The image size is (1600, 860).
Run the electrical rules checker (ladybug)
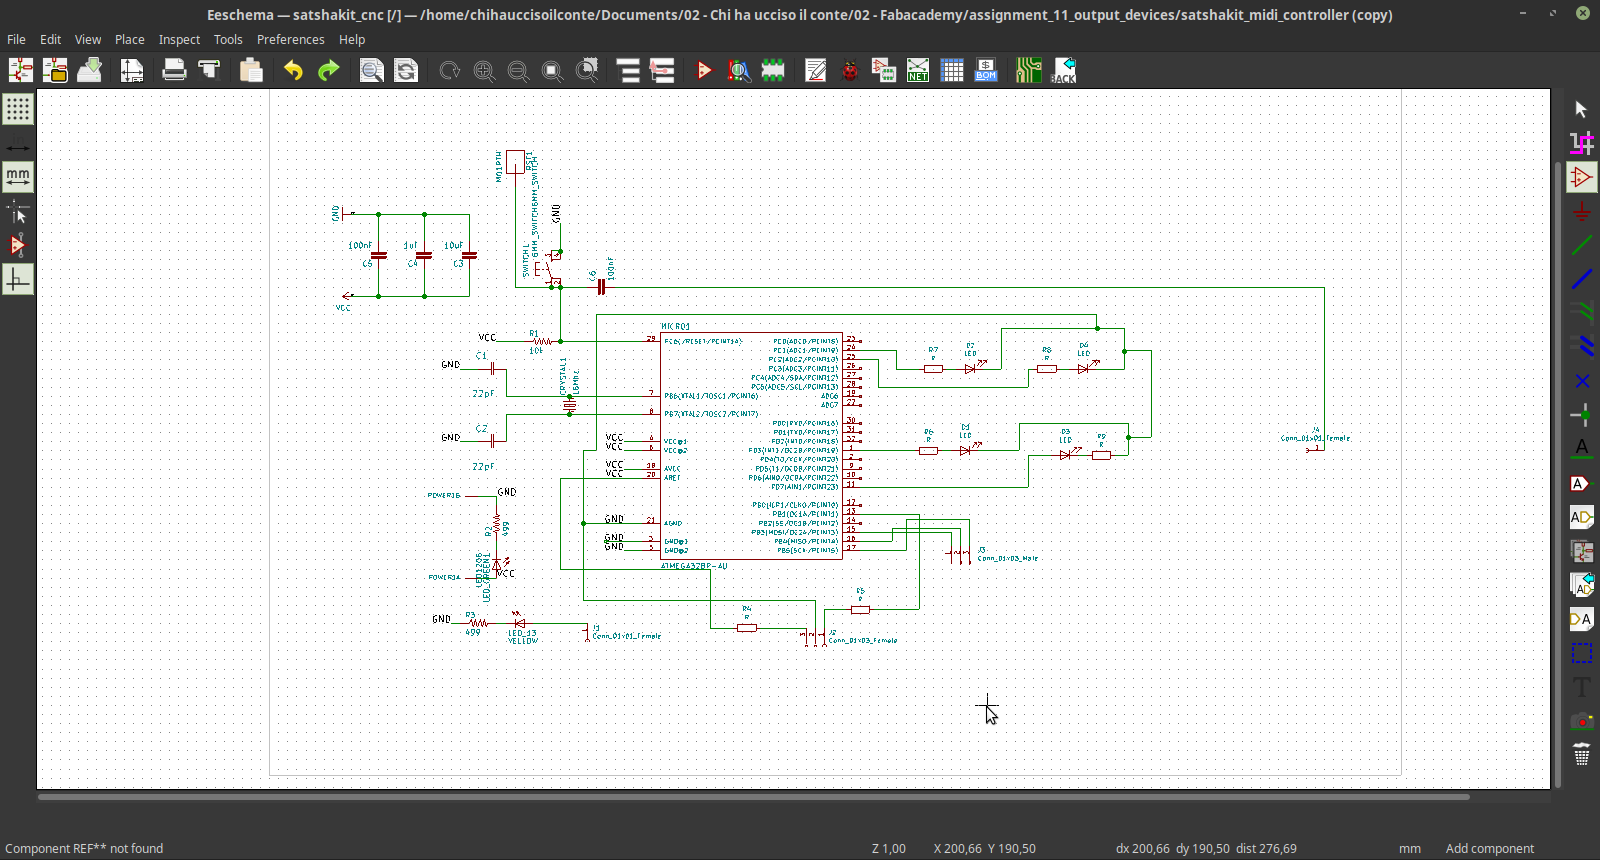click(x=850, y=70)
